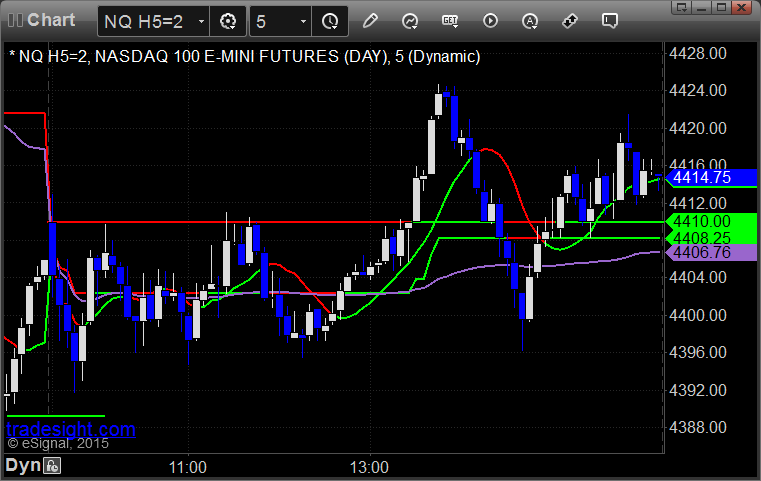Expand the NQ H5=2 symbol dropdown arrow
Screen dimensions: 761x481
201,22
